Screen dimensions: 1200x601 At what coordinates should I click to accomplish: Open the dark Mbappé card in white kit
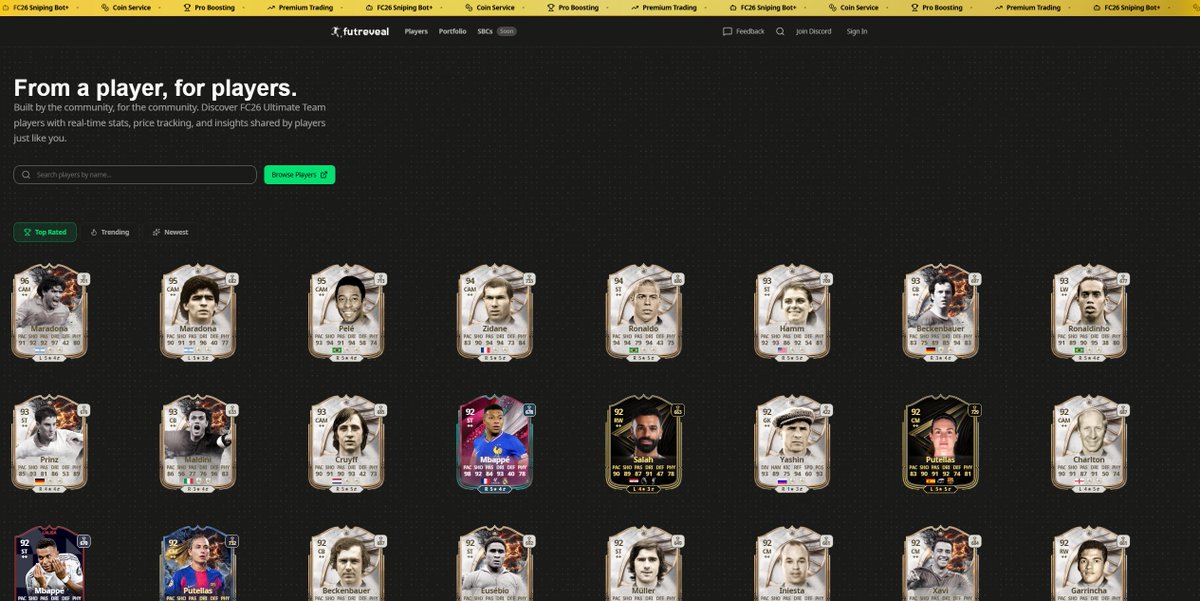(49, 565)
